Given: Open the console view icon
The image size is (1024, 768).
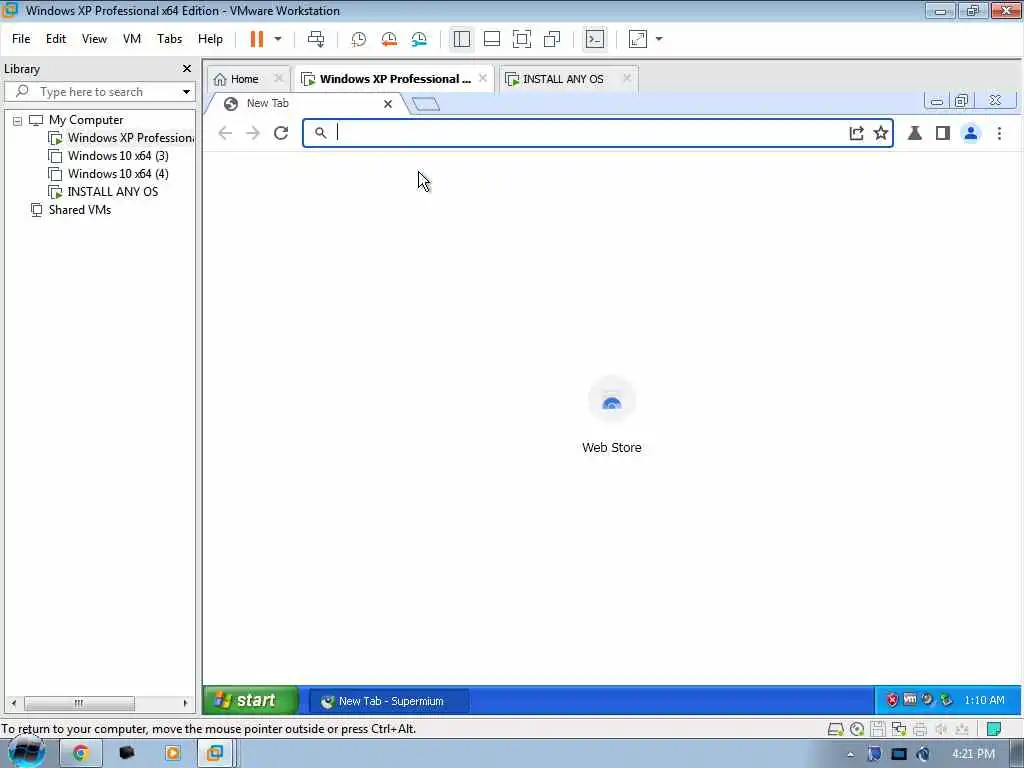Looking at the screenshot, I should 594,39.
